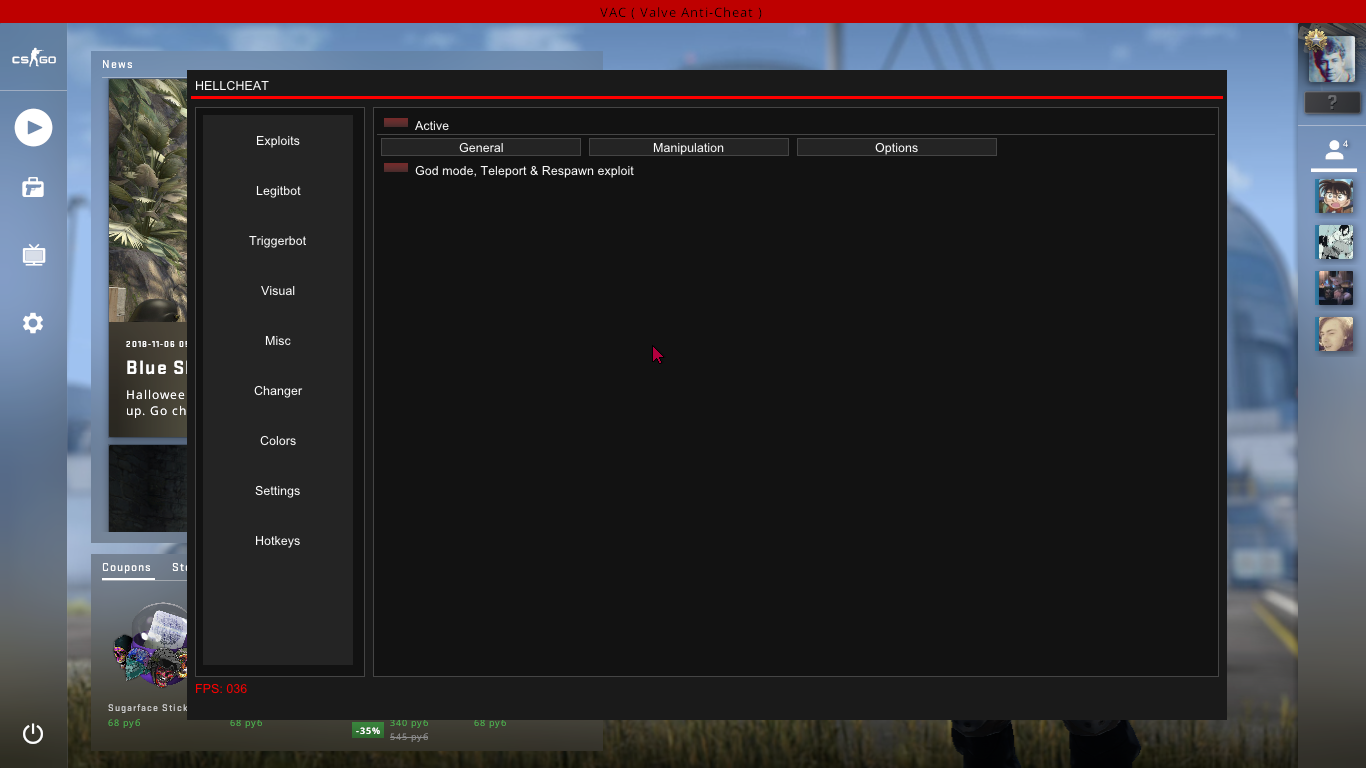Open the friends list icon
This screenshot has height=768, width=1366.
[1334, 150]
